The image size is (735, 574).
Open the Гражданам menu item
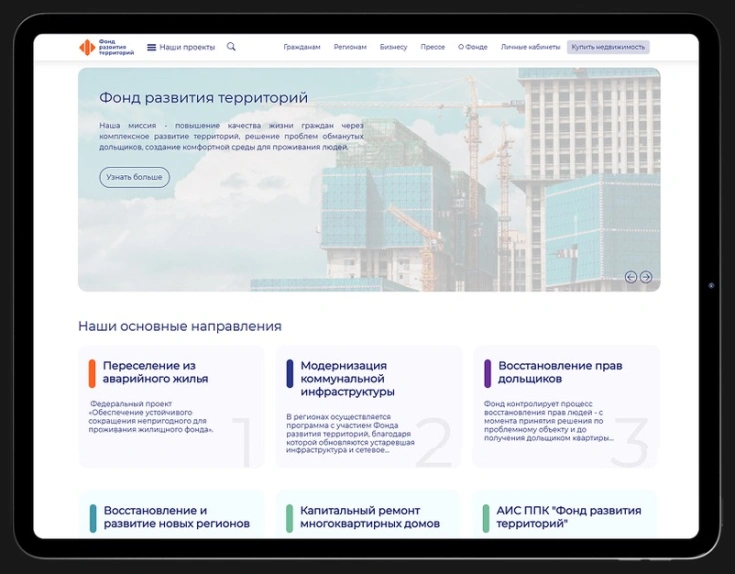(x=302, y=47)
